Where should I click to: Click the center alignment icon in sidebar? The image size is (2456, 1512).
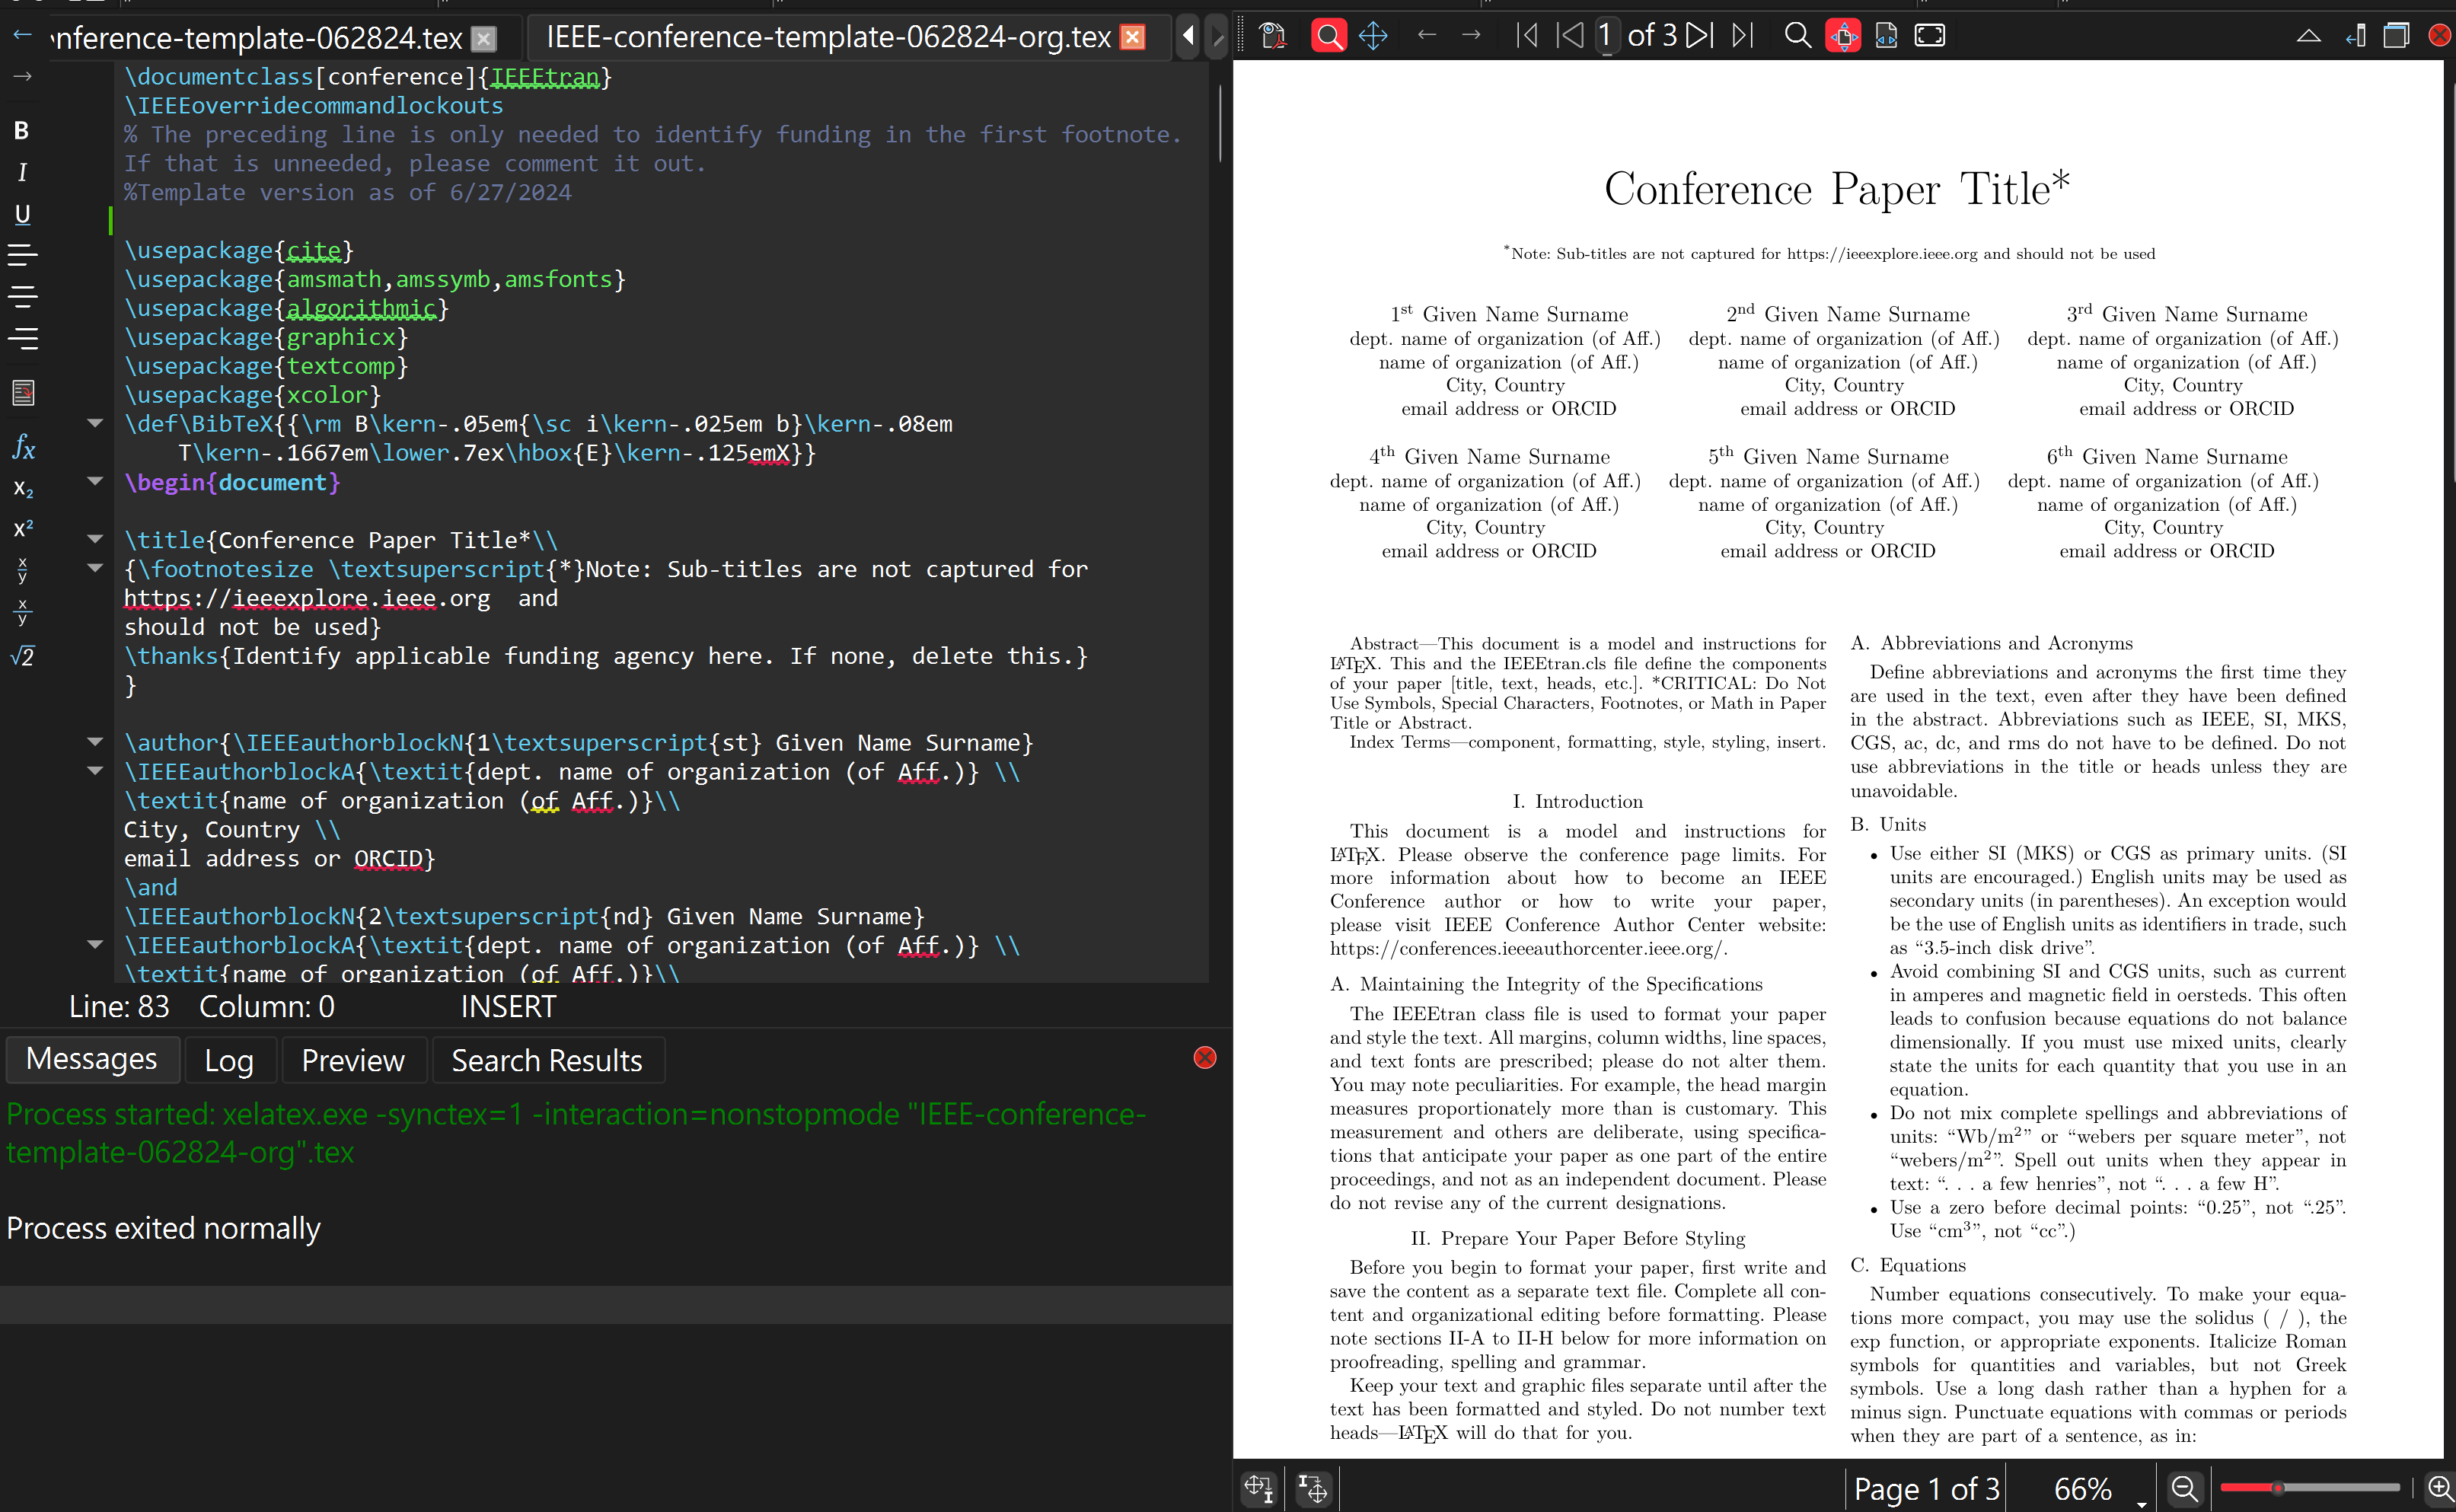(22, 297)
